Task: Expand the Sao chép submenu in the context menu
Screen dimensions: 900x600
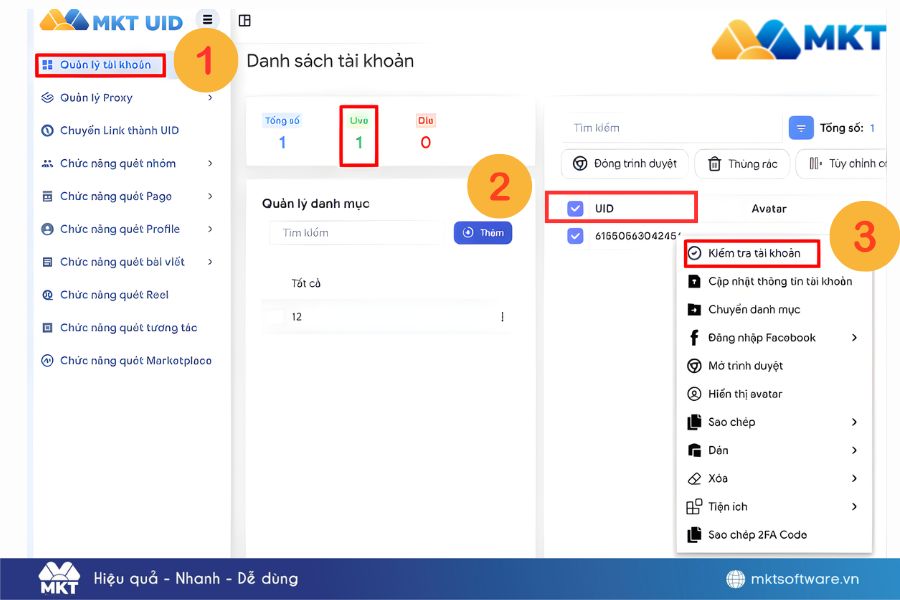Action: (854, 422)
